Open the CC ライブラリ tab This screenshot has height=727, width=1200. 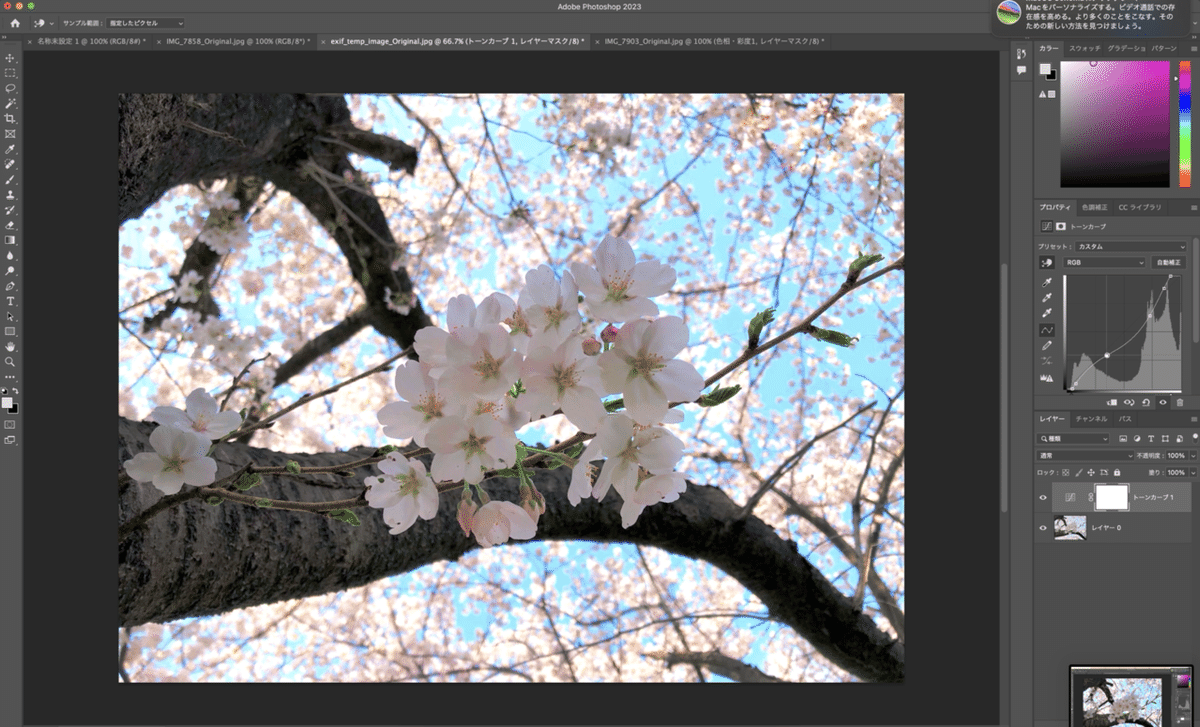(x=1140, y=207)
